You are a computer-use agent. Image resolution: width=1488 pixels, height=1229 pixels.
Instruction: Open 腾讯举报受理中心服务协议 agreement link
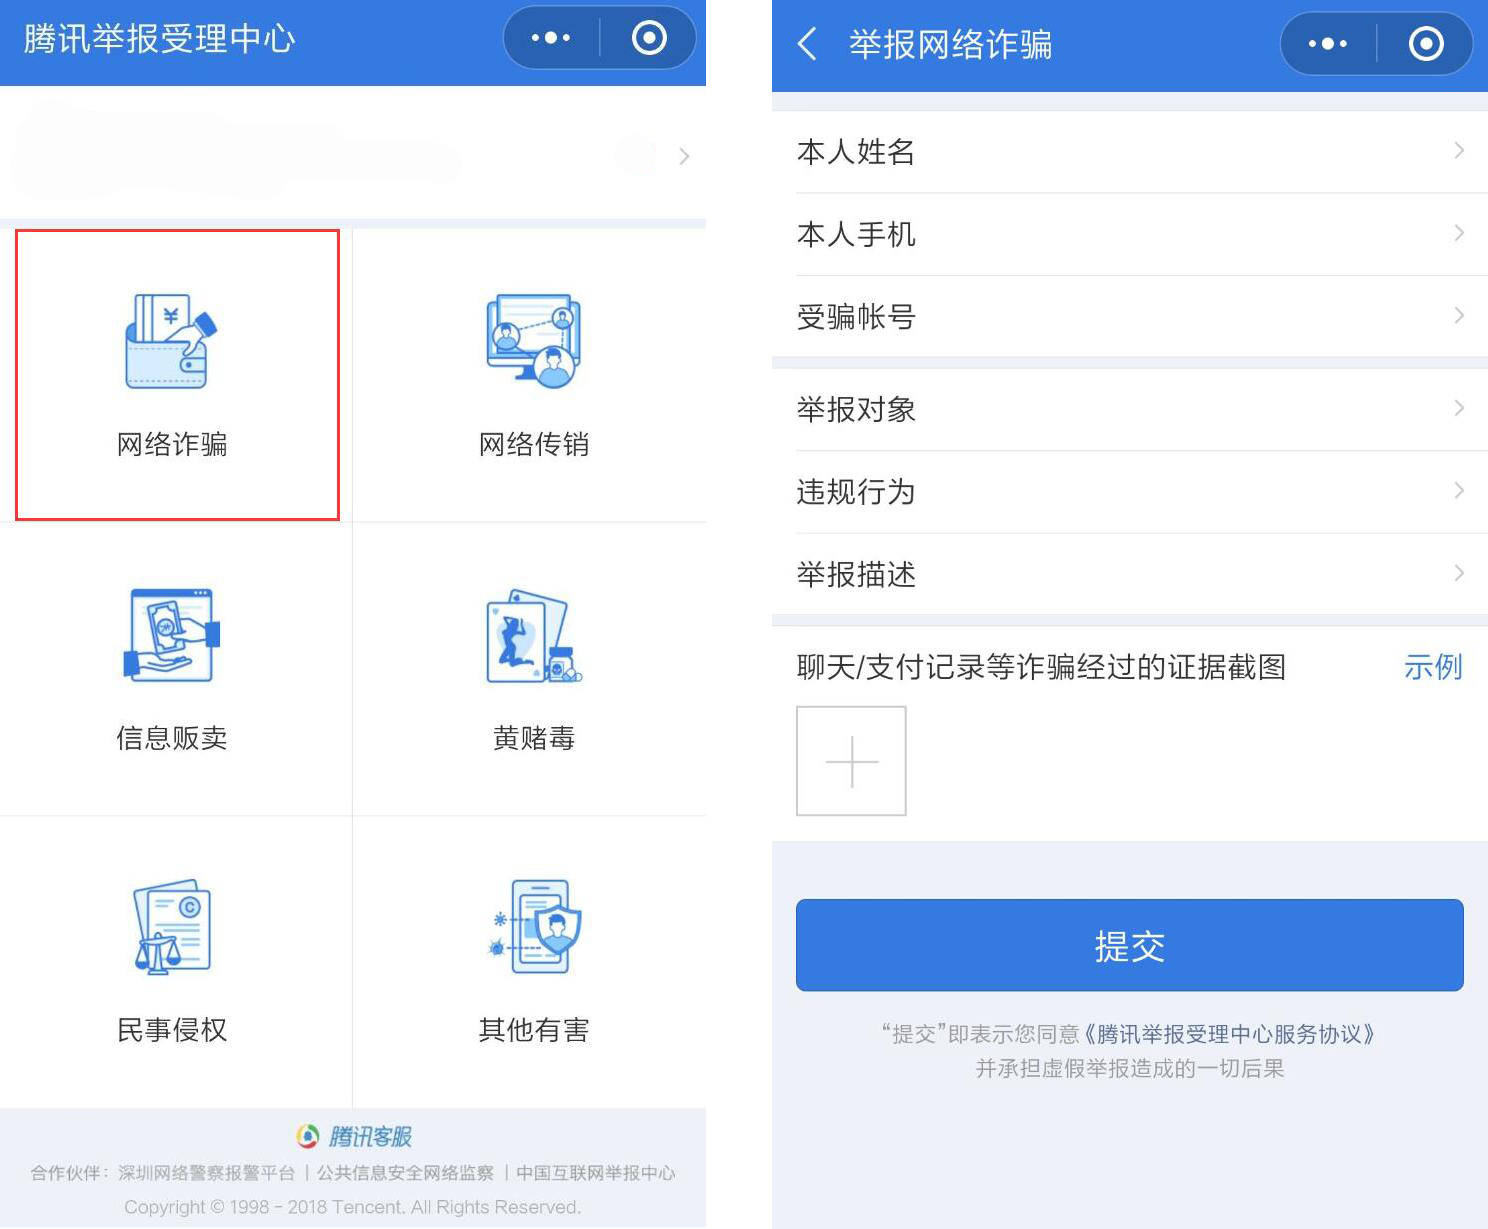click(1230, 1034)
